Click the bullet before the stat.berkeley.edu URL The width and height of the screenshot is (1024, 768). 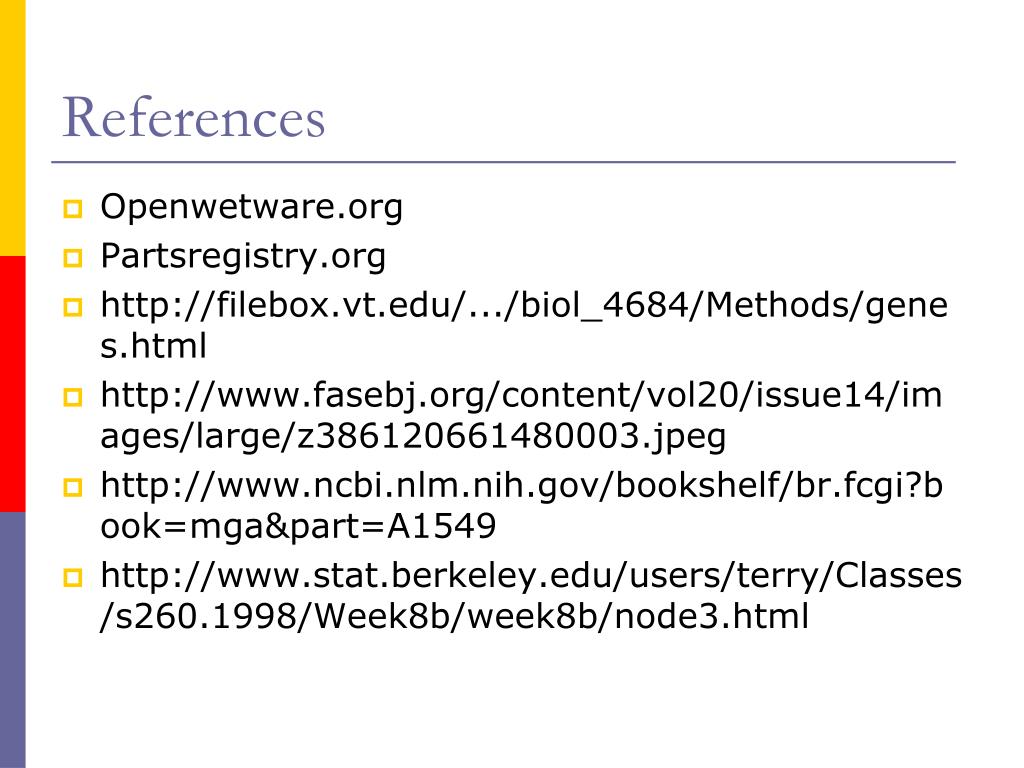point(72,579)
